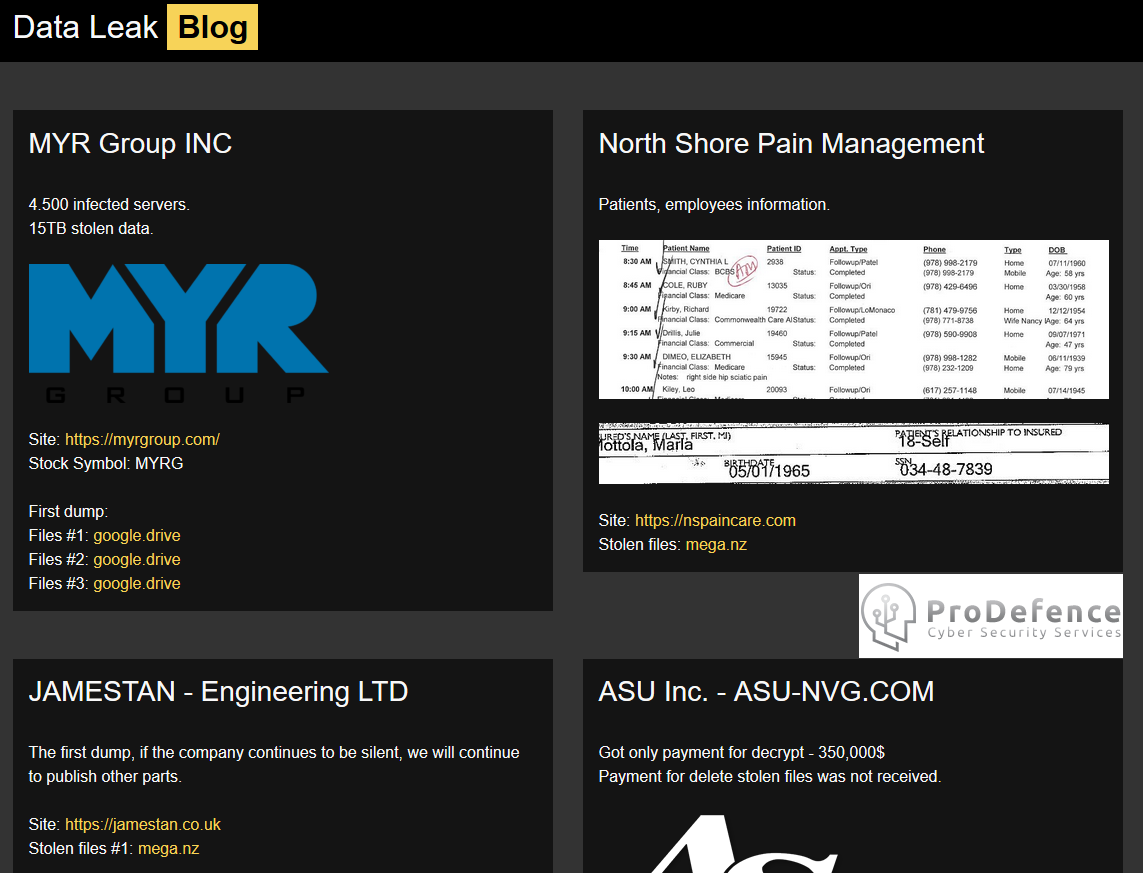Screen dimensions: 1143x873
Task: Select the JAMESTAN - Engineering LTD heading
Action: pyautogui.click(x=219, y=692)
